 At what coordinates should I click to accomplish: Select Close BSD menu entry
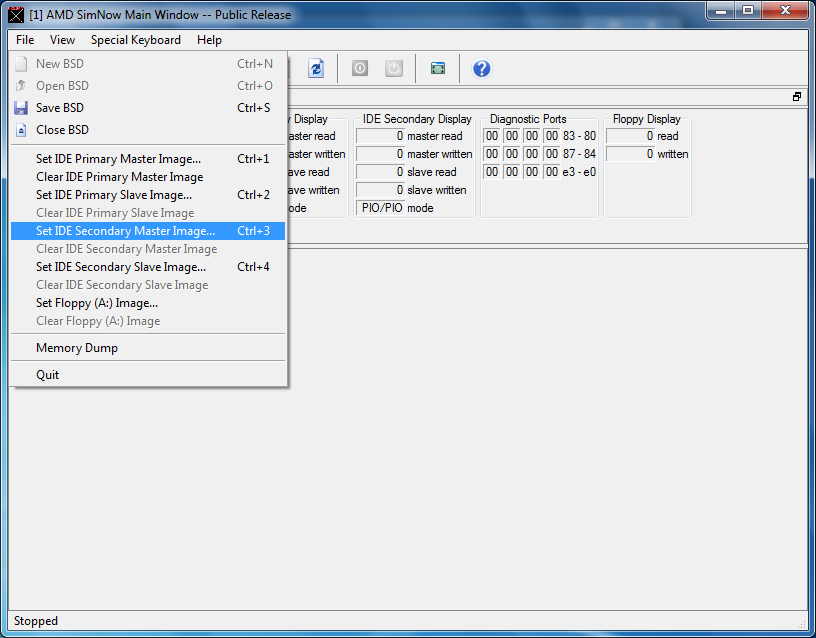coord(148,130)
